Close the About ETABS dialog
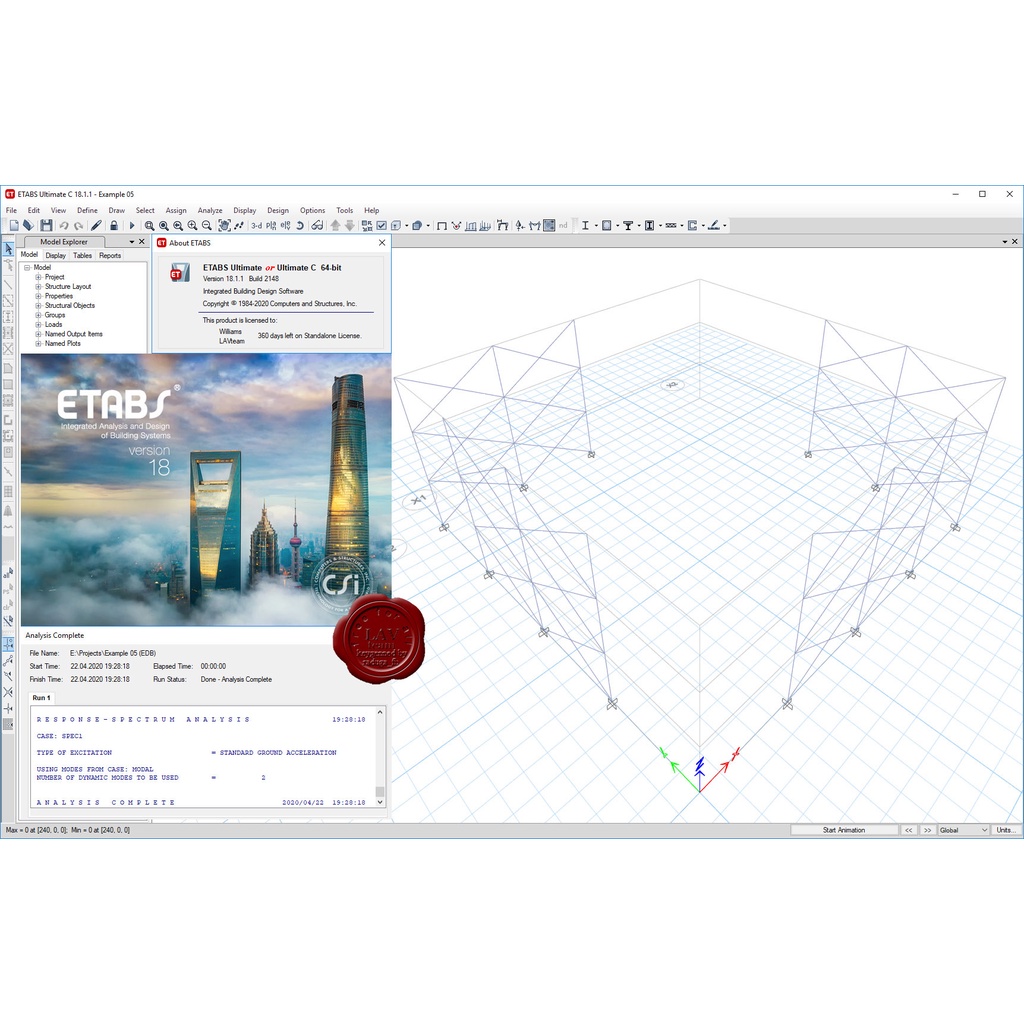The image size is (1024, 1024). point(381,243)
